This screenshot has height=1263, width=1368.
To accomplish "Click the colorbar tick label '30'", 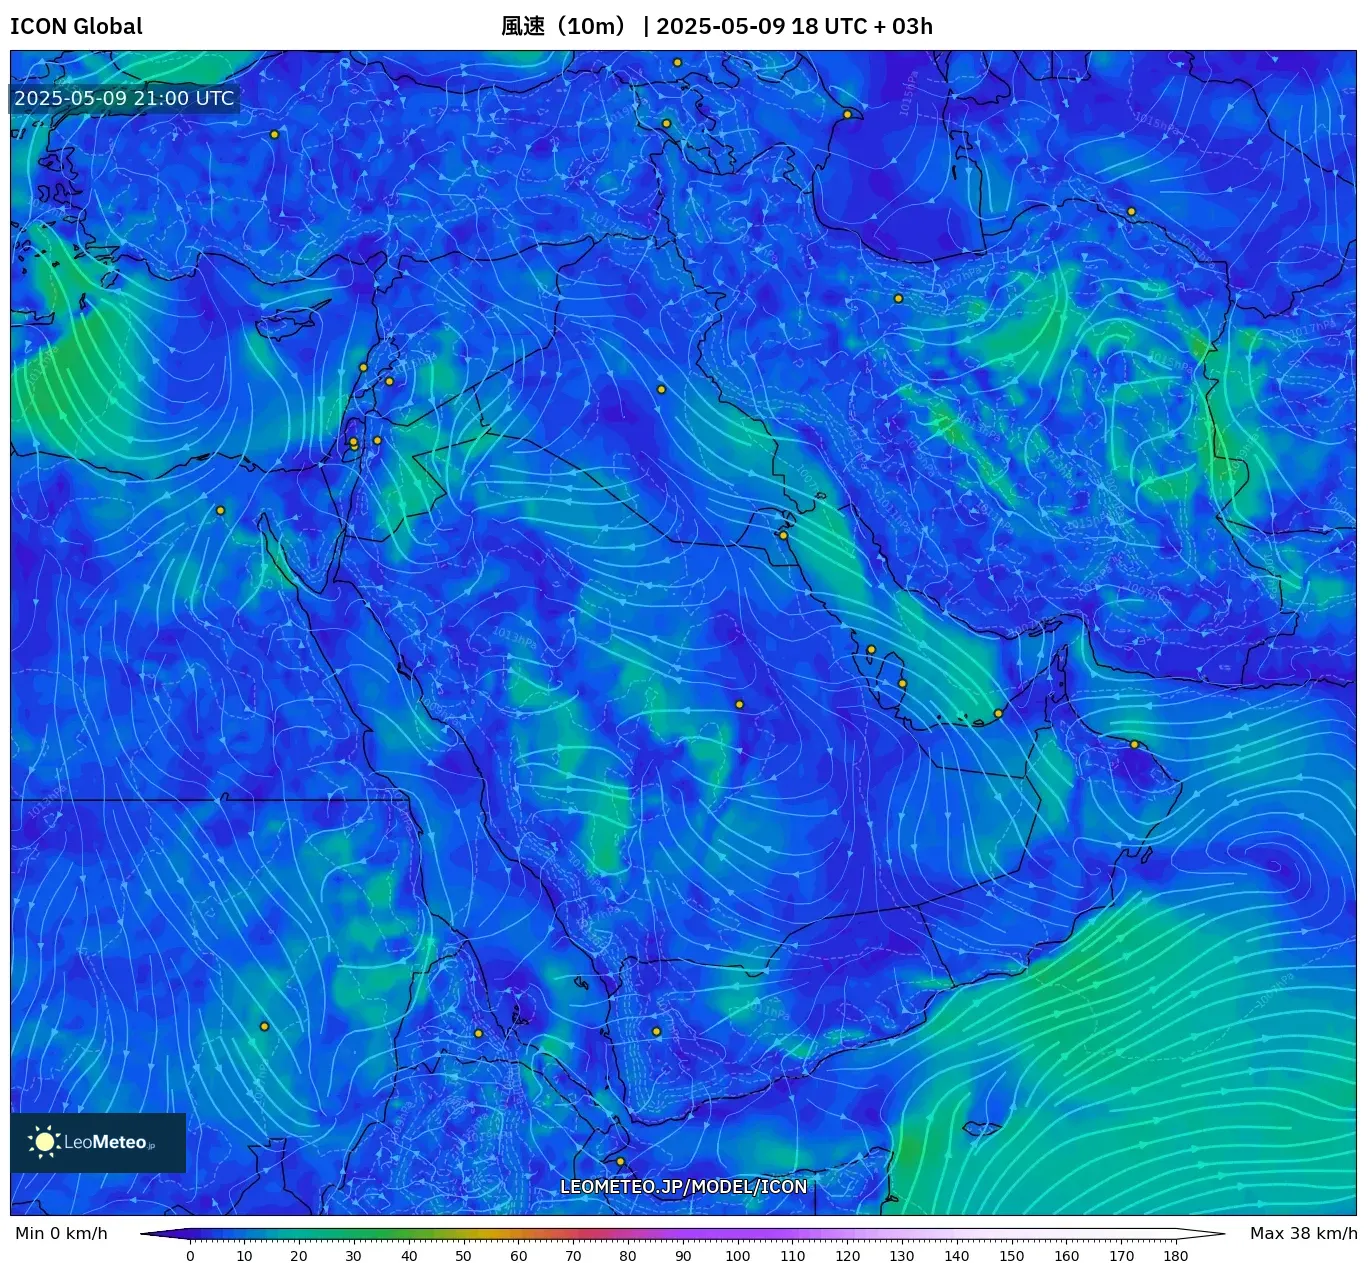I will (354, 1256).
